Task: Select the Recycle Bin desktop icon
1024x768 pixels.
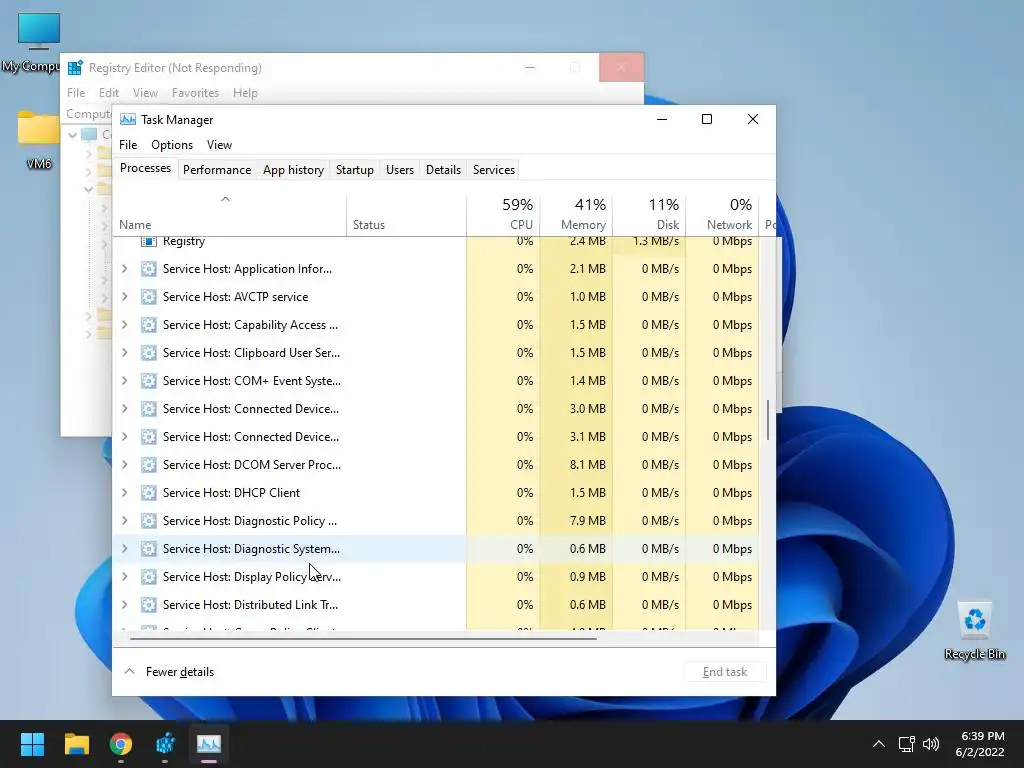Action: pos(974,631)
